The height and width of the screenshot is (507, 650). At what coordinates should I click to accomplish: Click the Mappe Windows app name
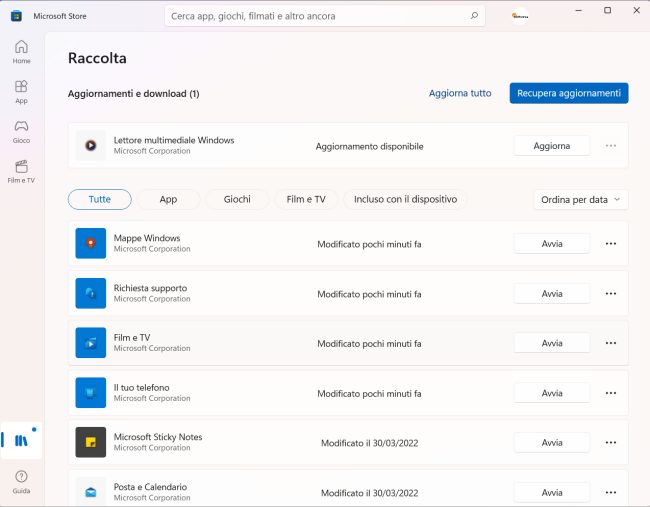(147, 238)
